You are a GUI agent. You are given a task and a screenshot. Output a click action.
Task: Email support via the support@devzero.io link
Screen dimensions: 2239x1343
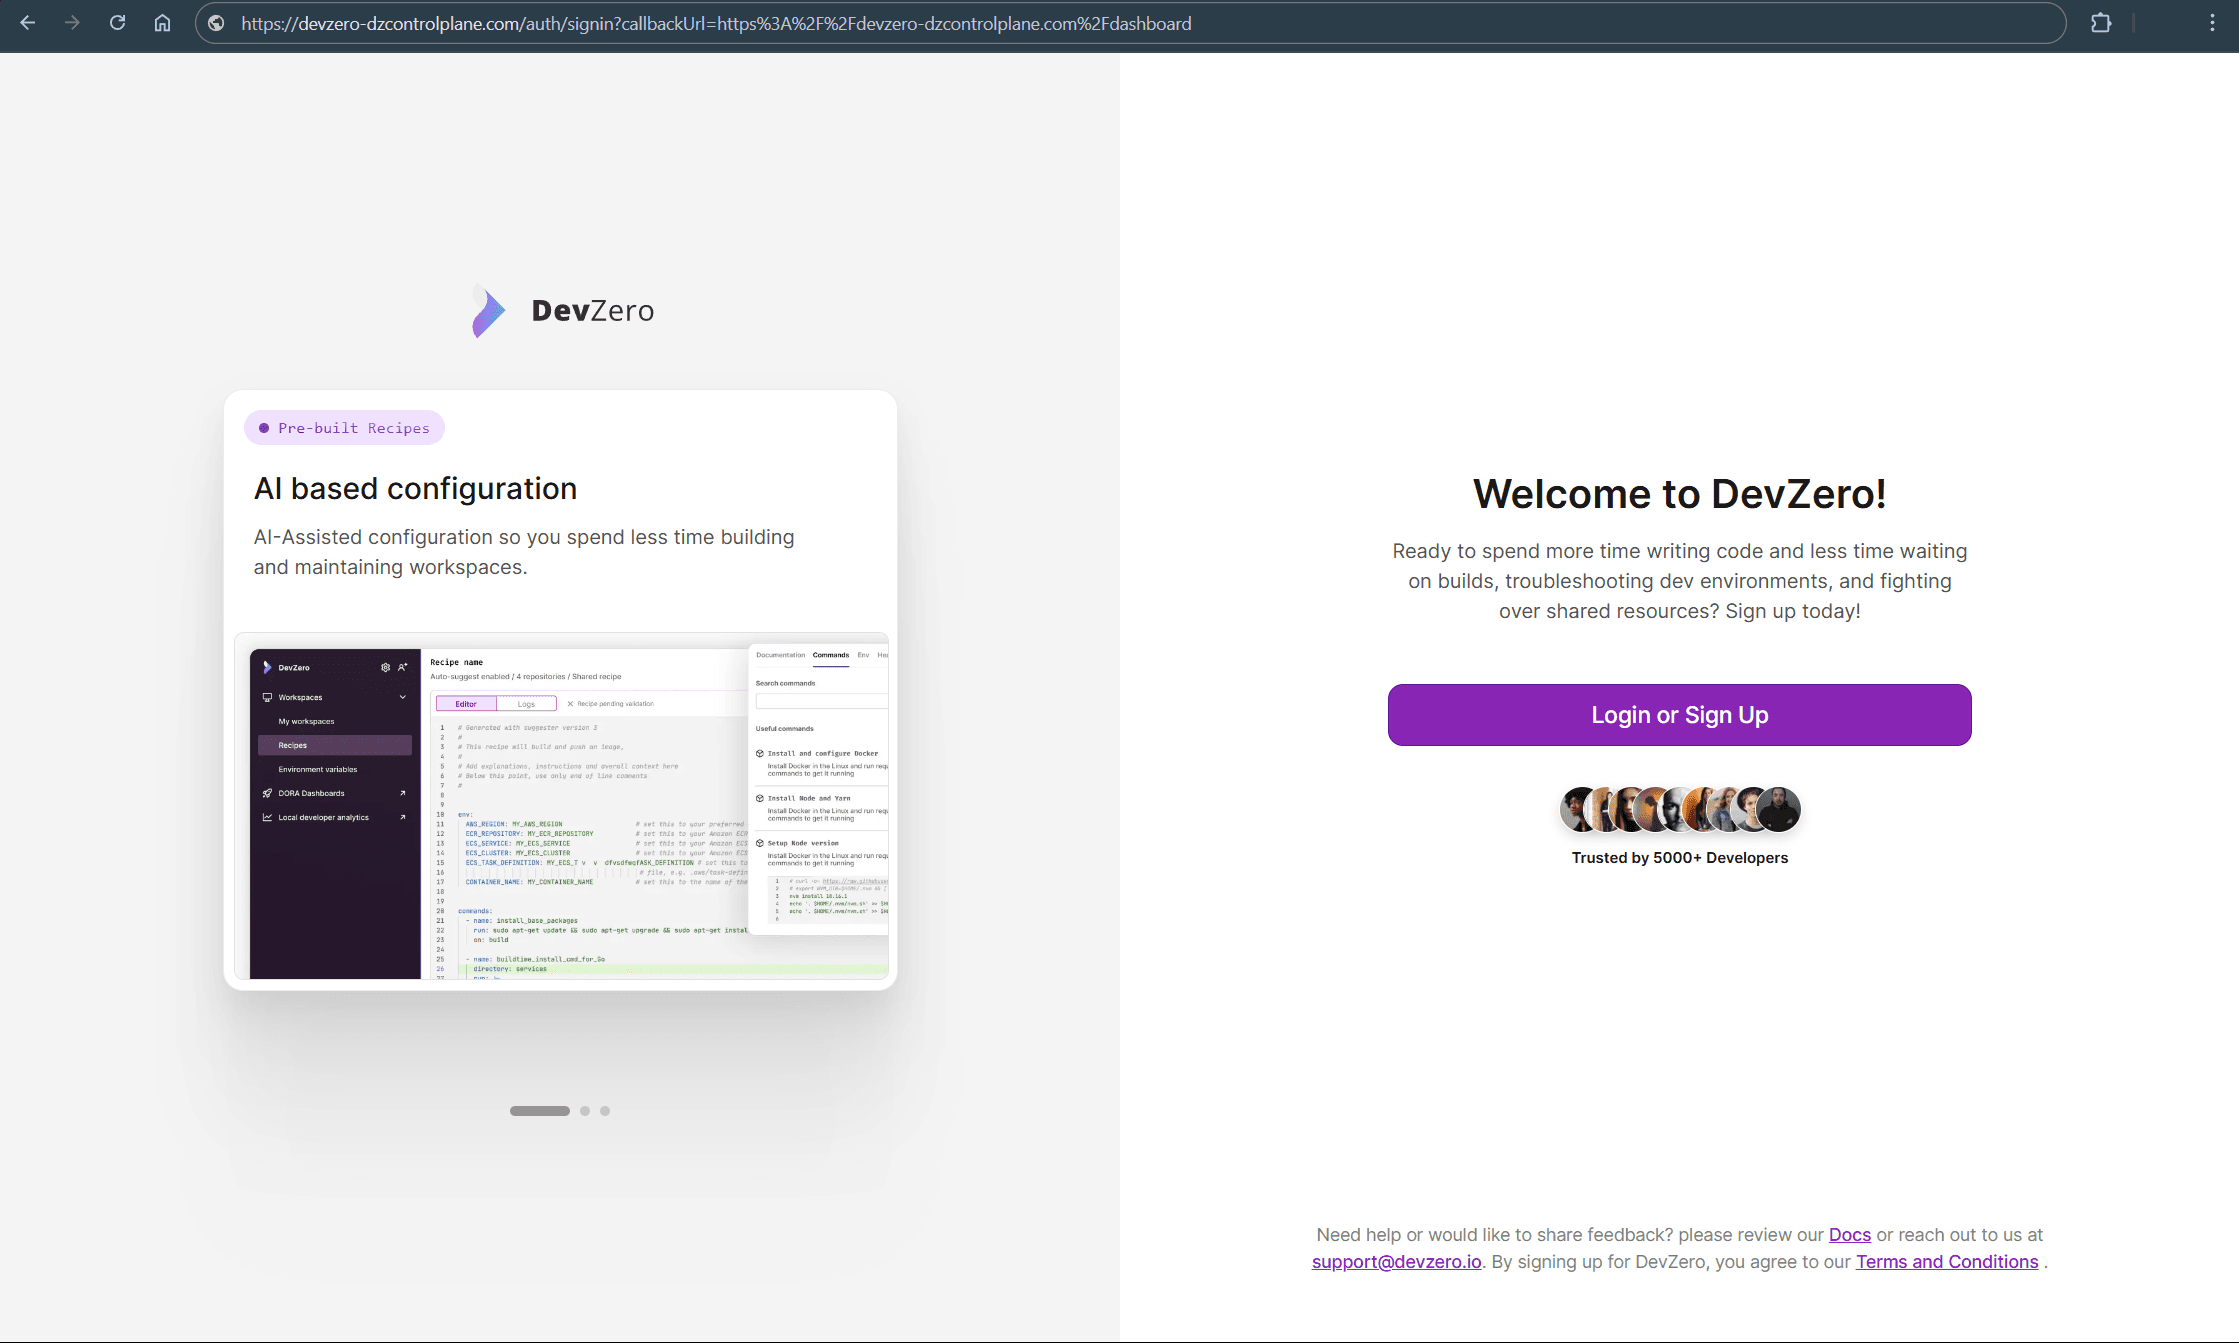coord(1395,1261)
